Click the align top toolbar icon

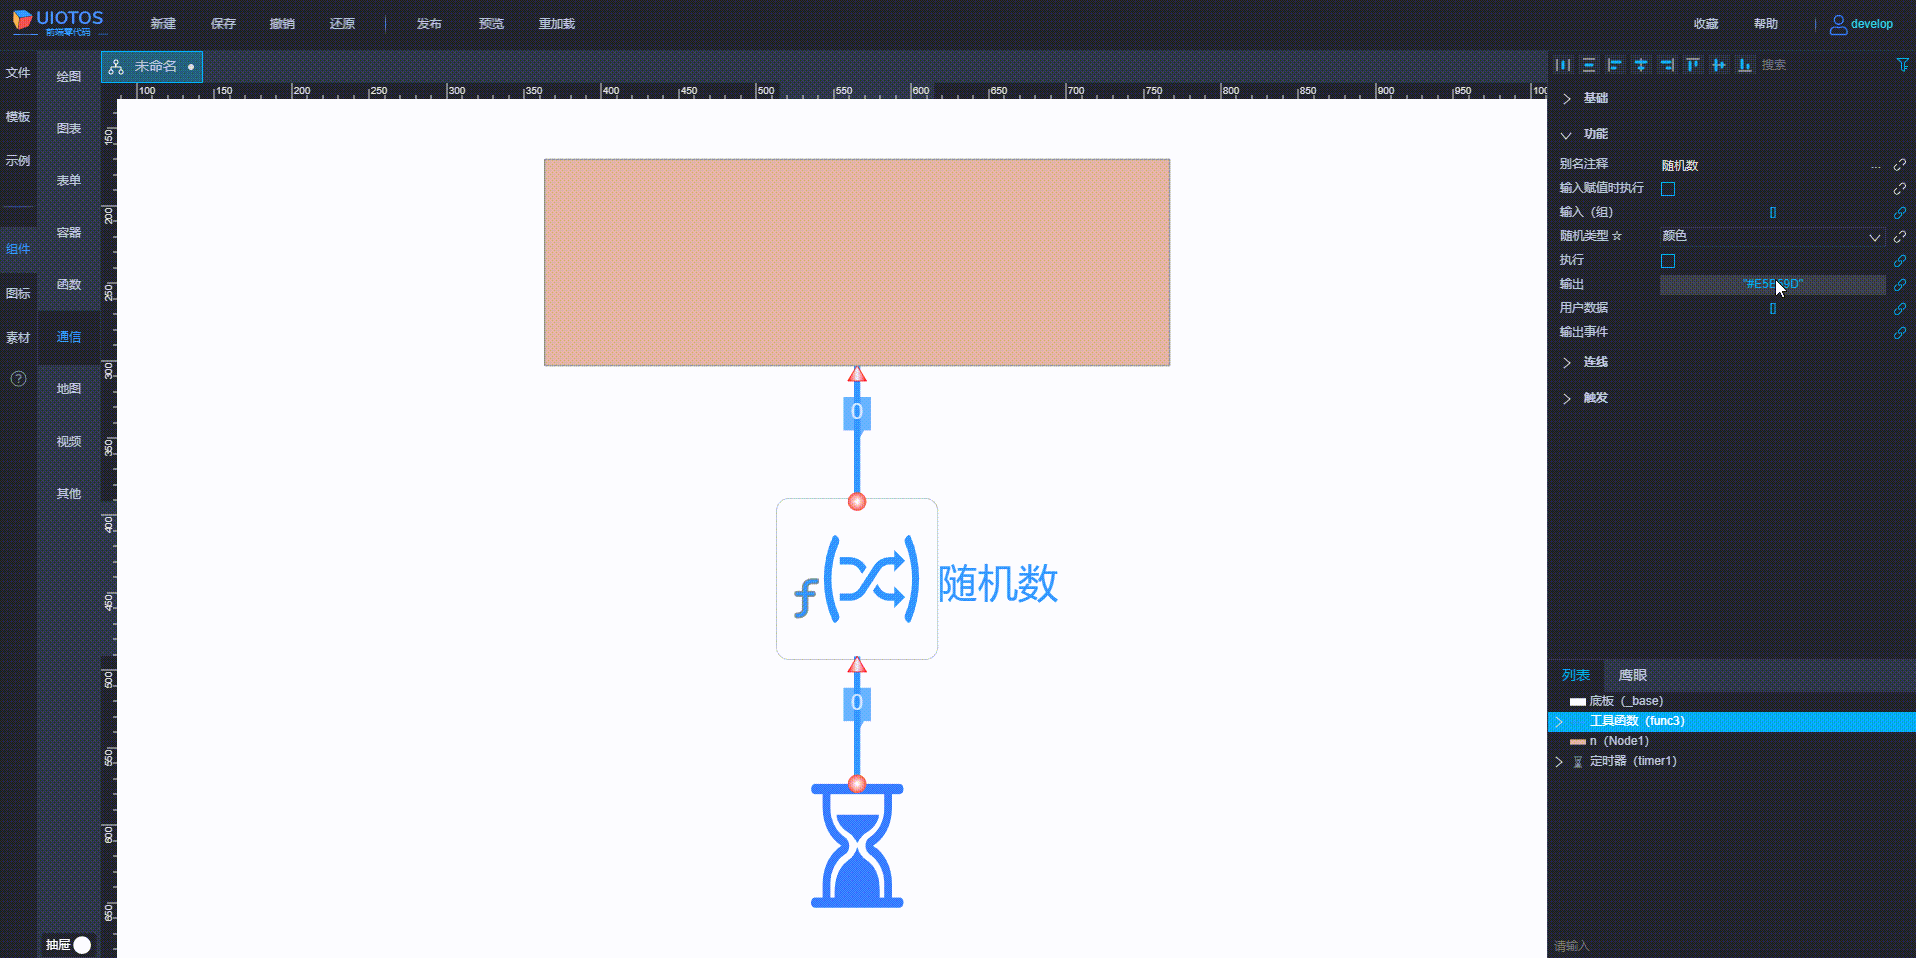[1693, 65]
